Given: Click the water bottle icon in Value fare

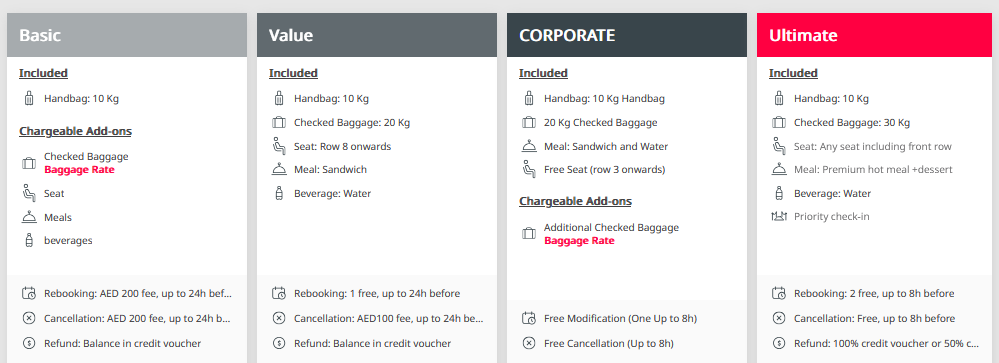Looking at the screenshot, I should [278, 194].
